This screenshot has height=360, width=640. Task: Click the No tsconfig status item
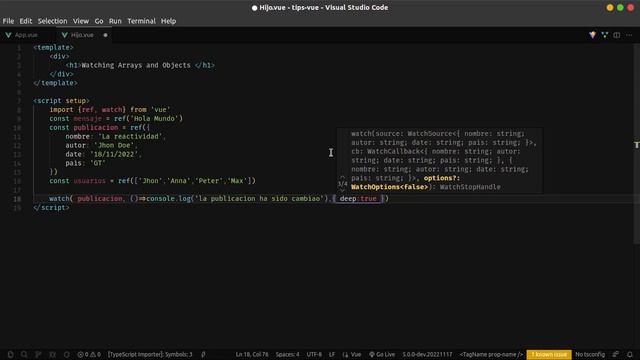click(590, 354)
